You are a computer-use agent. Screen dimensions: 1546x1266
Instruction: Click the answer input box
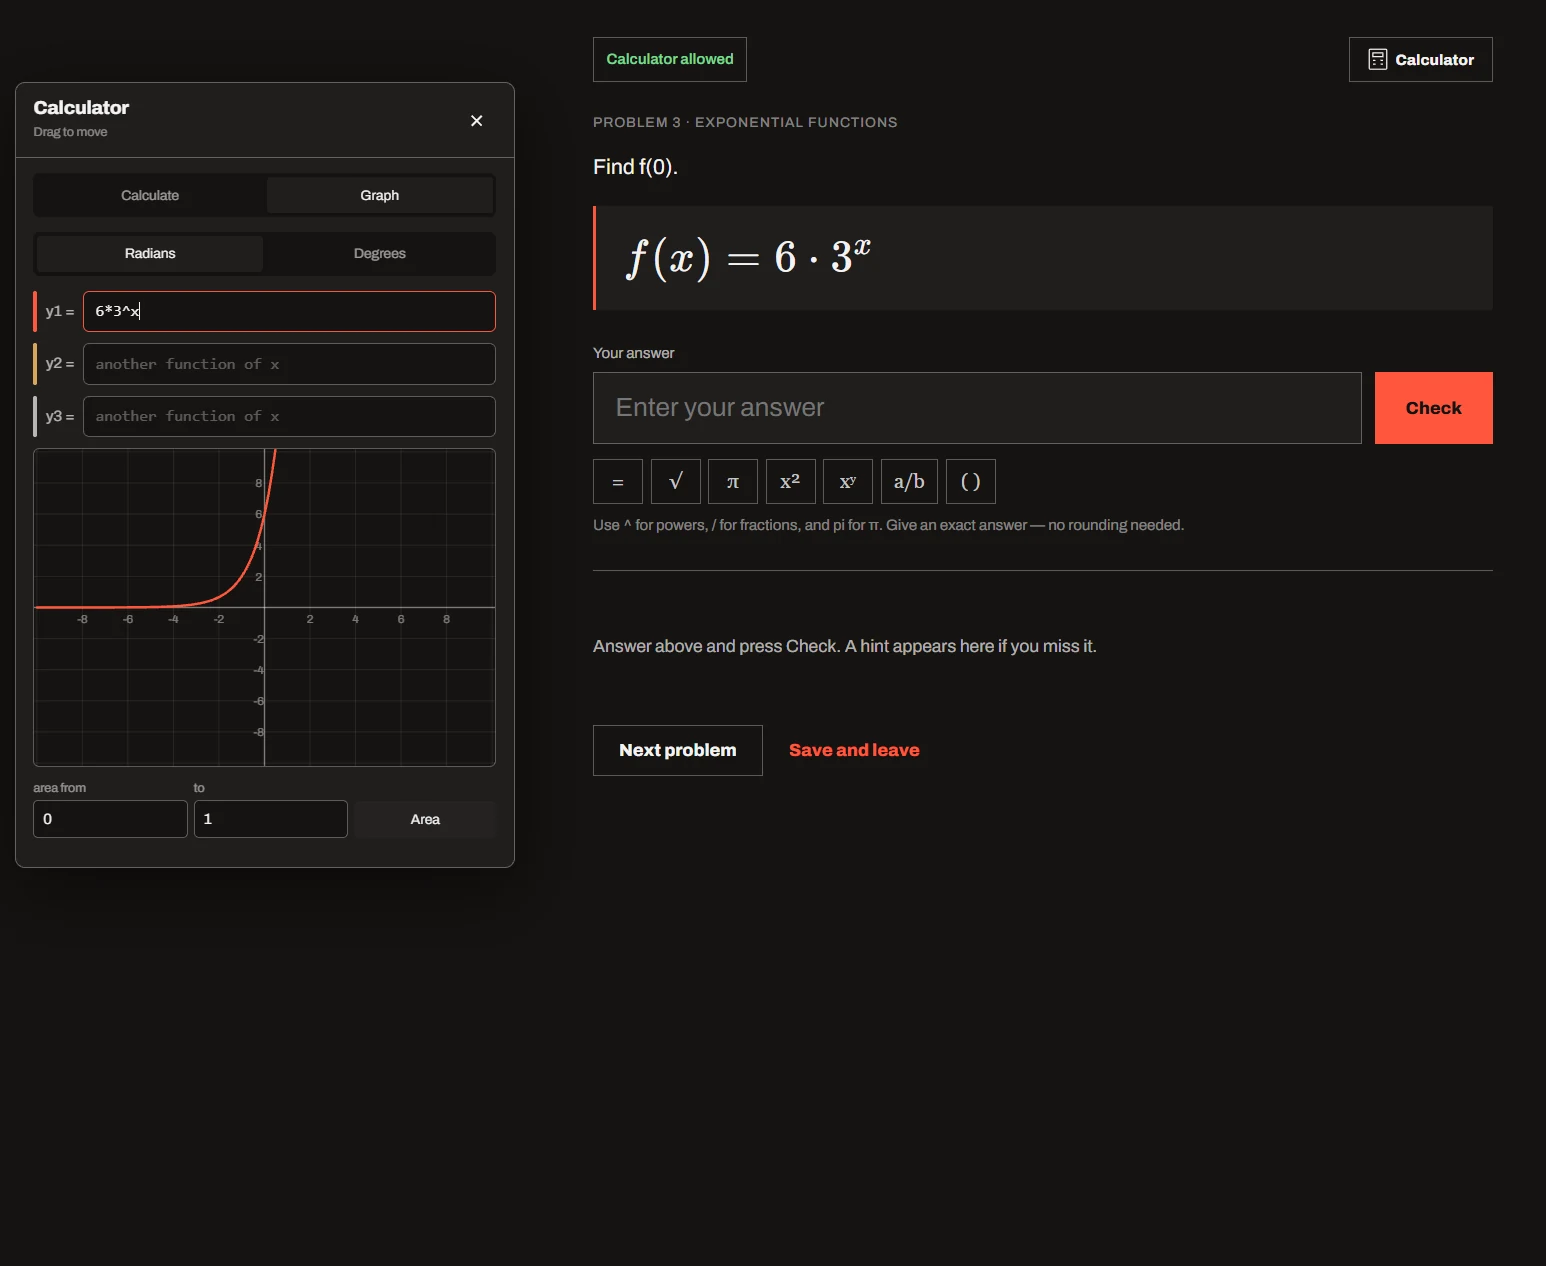[x=977, y=408]
